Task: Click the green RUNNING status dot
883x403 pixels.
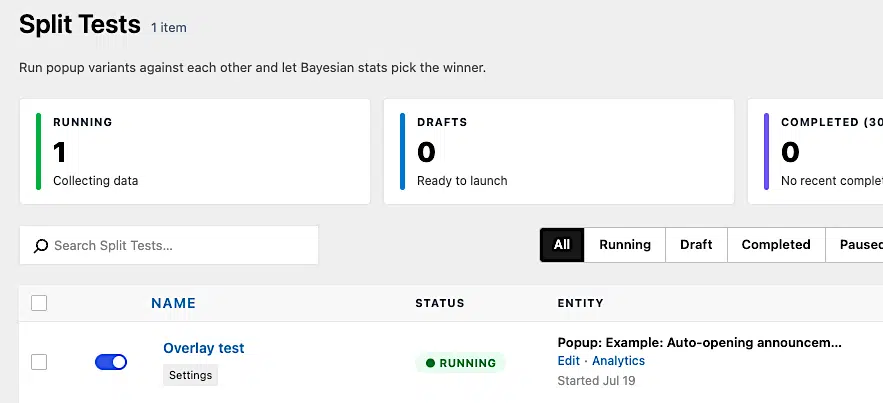Action: point(431,363)
